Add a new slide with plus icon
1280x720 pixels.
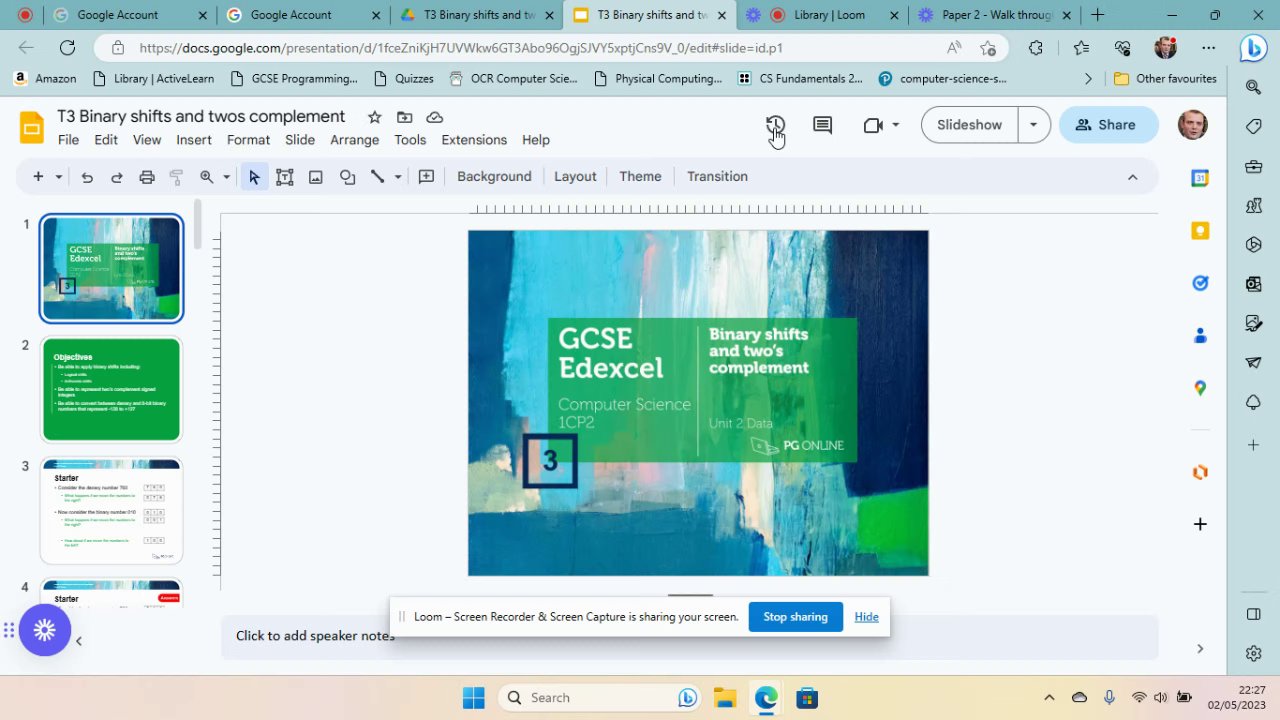(x=38, y=177)
